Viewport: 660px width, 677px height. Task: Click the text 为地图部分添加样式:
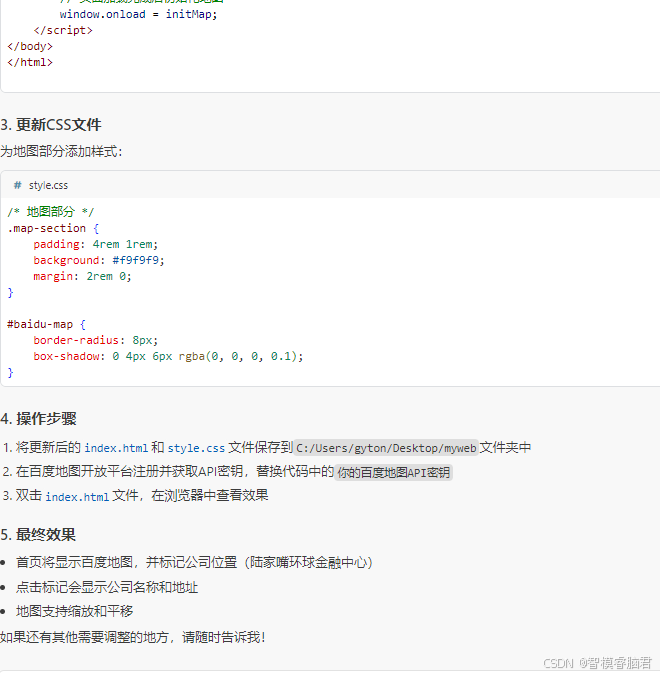click(61, 152)
